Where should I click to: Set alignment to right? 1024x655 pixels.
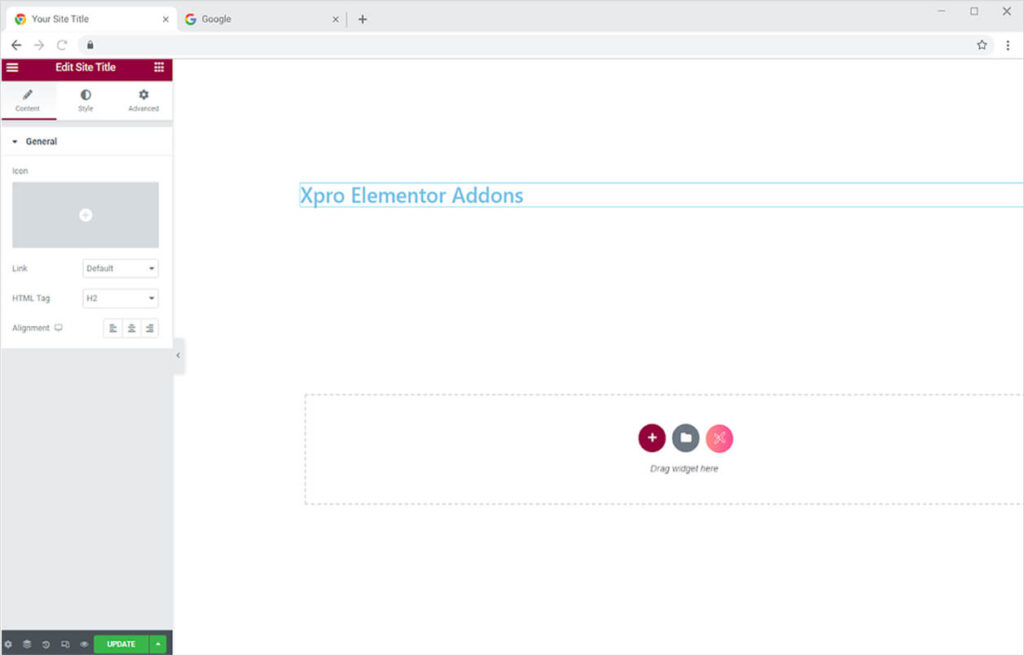coord(149,328)
